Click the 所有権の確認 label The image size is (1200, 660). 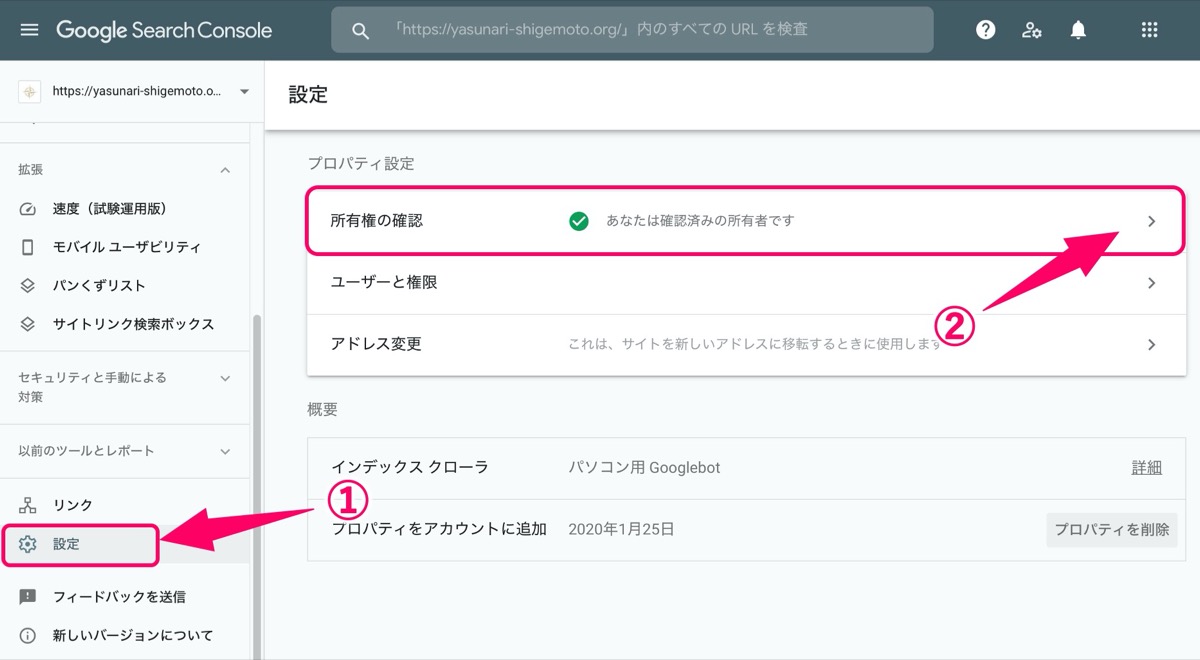click(377, 221)
